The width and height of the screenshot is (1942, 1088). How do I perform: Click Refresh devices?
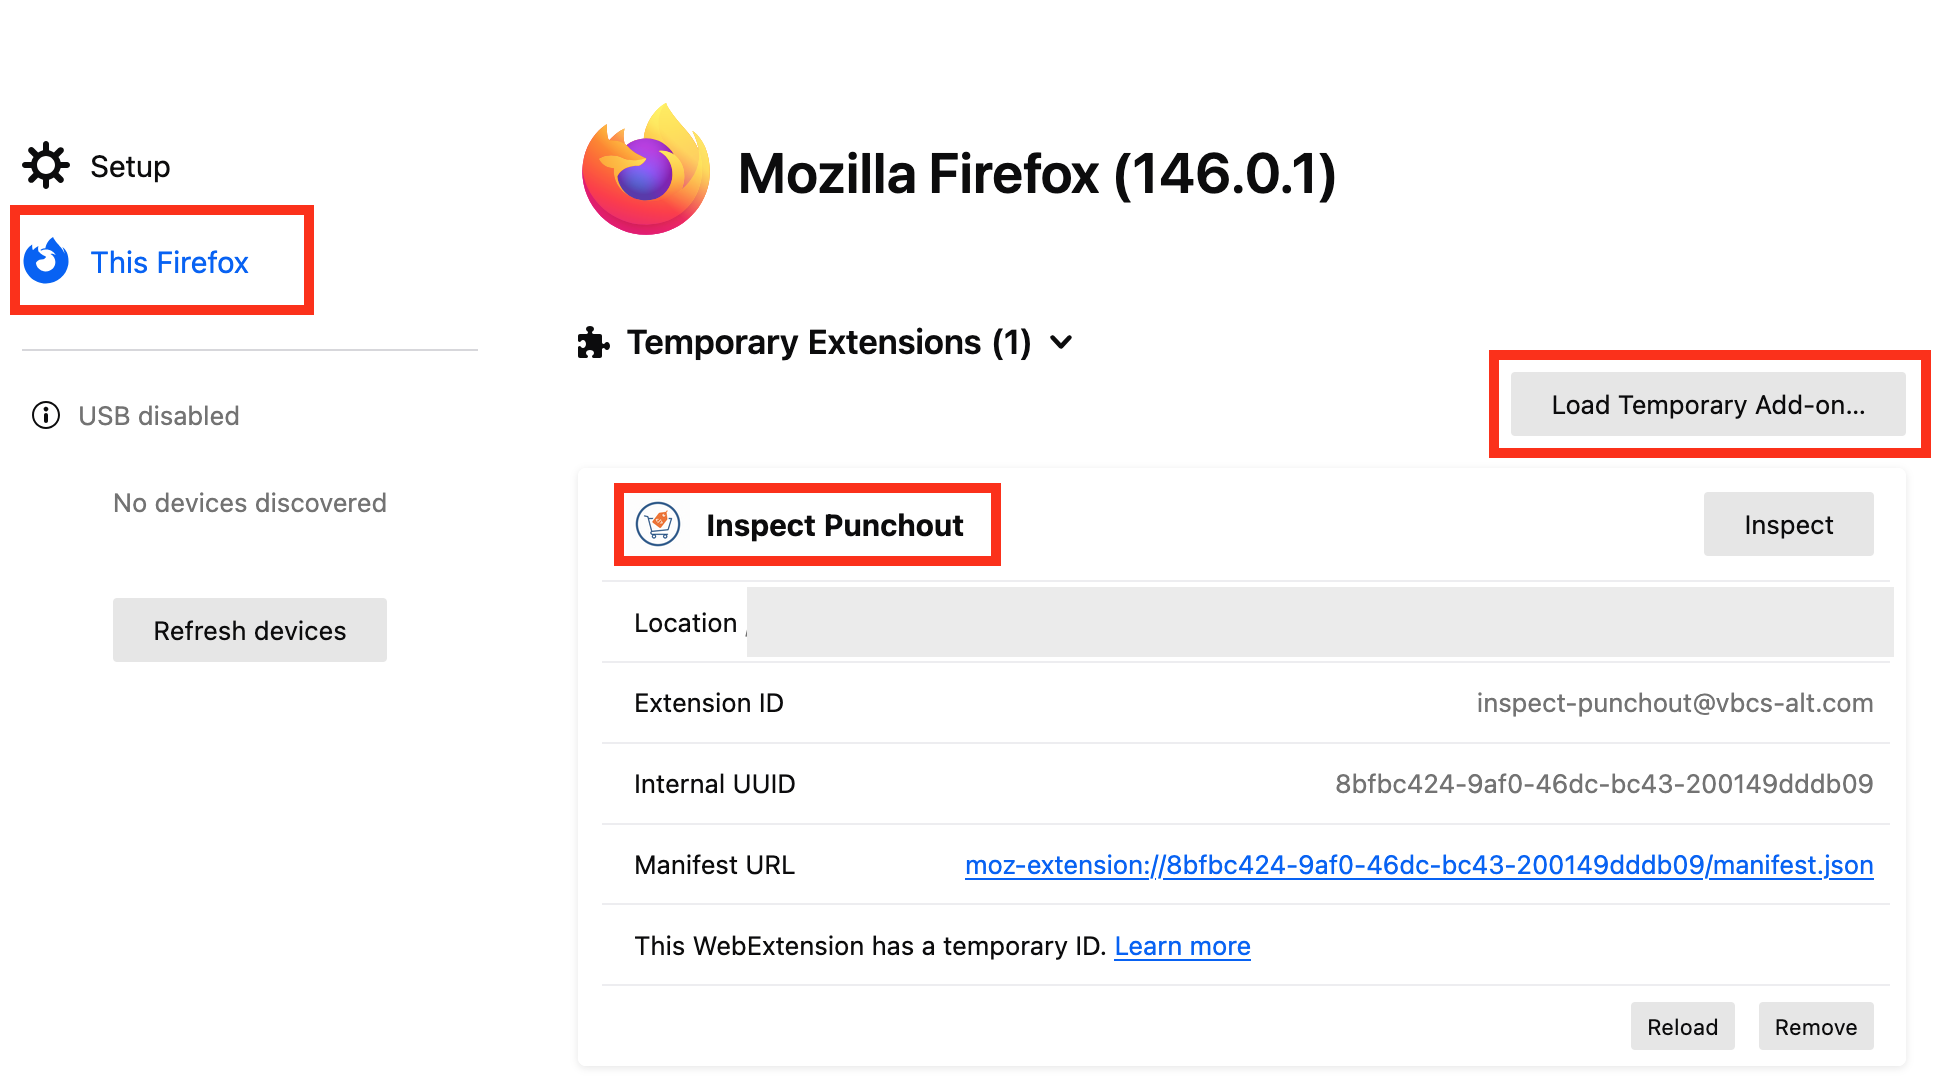249,630
